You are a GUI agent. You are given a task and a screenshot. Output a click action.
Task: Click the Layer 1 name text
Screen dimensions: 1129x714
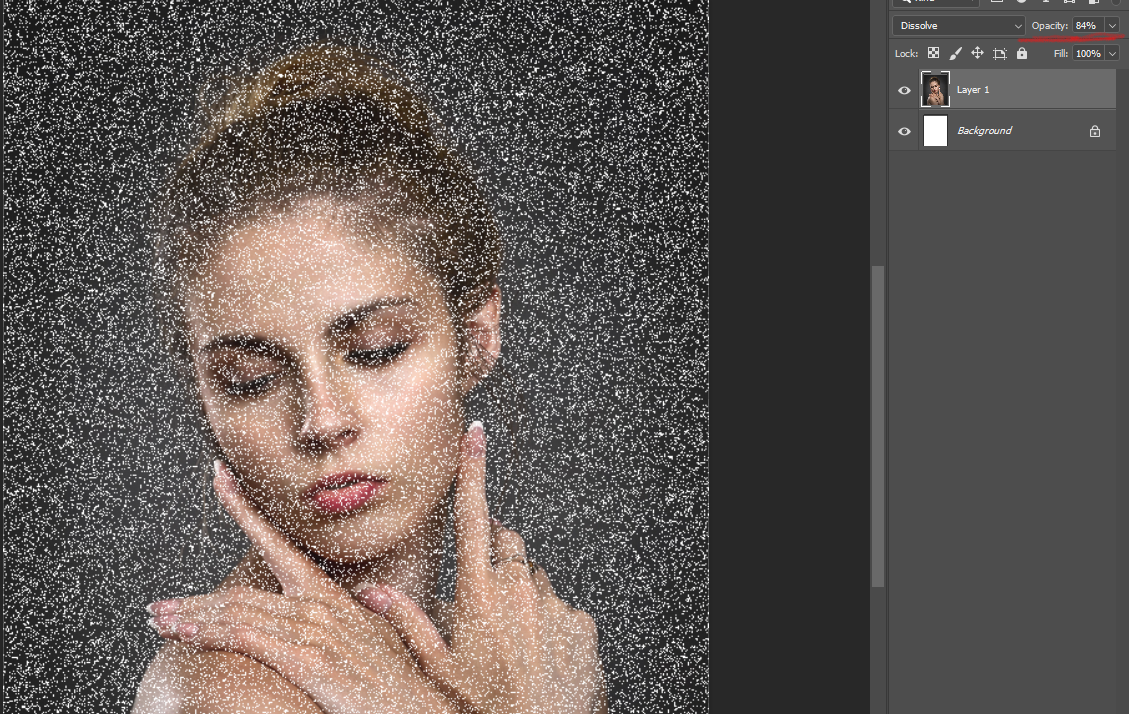click(x=973, y=90)
